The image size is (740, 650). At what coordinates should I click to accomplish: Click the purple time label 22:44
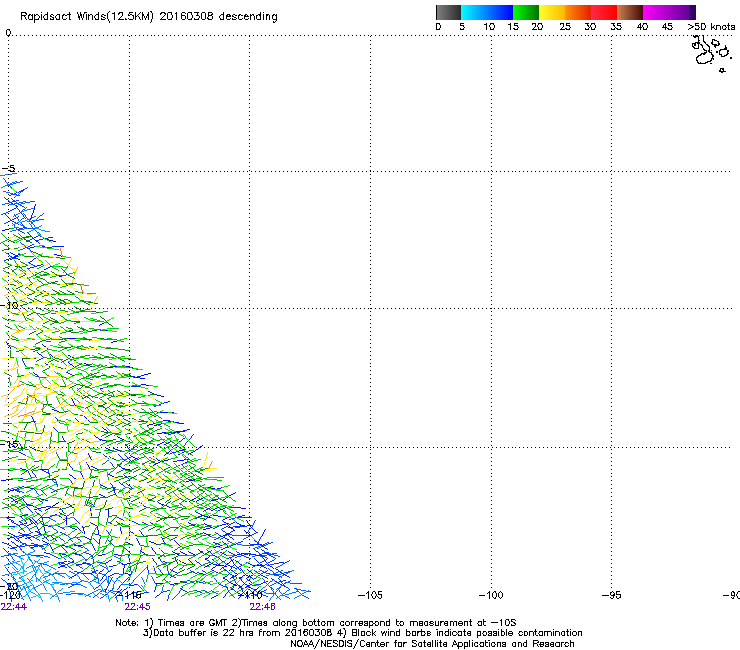[14, 607]
